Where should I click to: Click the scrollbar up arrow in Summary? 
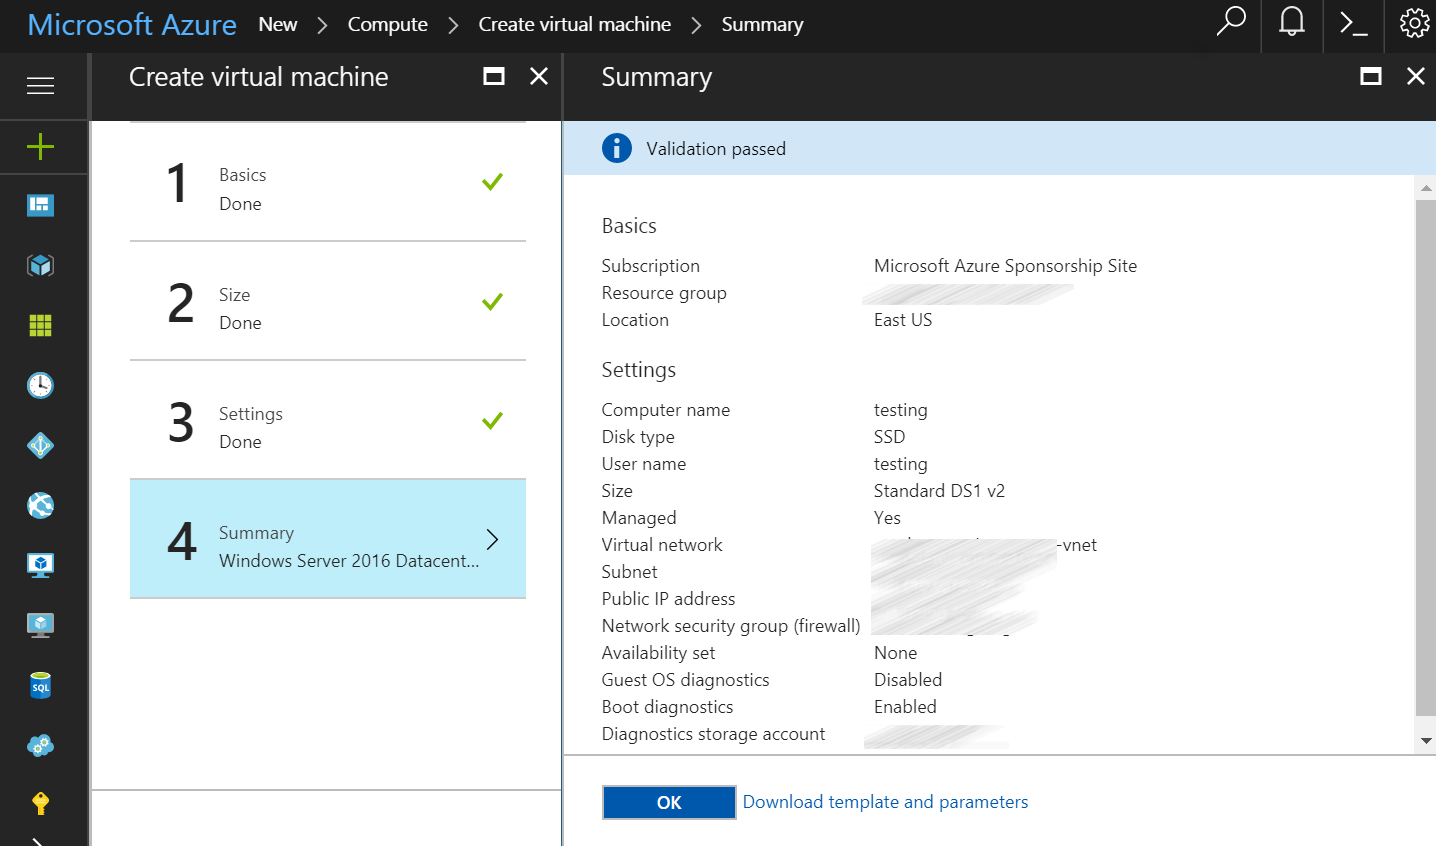pos(1426,187)
